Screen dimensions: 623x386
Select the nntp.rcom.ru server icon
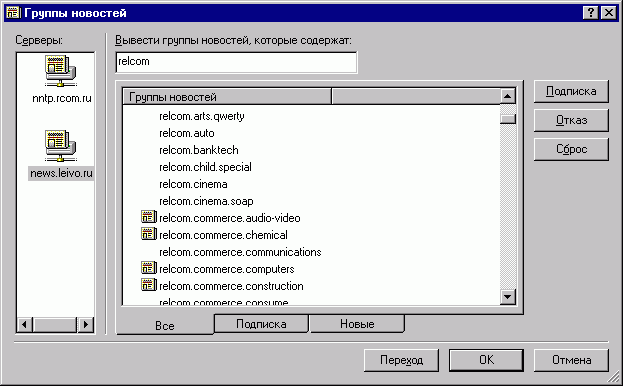pos(60,71)
